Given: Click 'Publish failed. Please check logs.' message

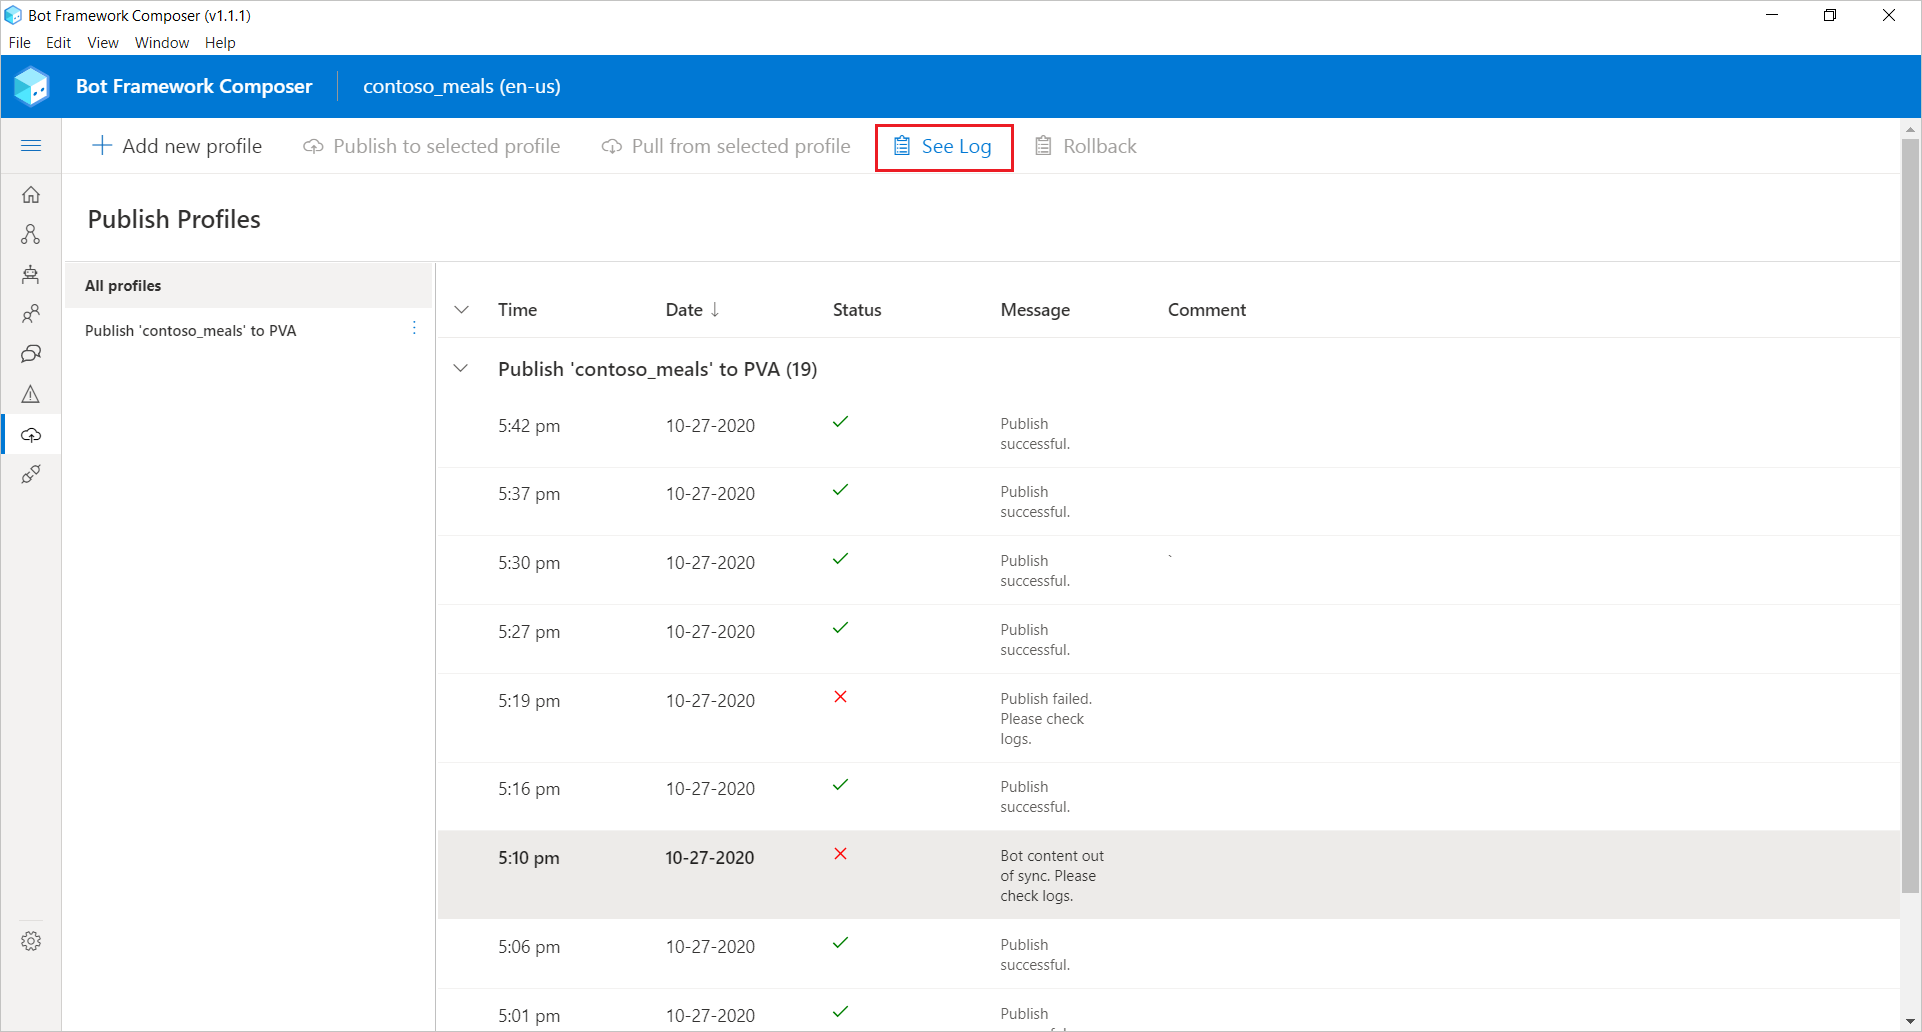Looking at the screenshot, I should (x=1046, y=718).
